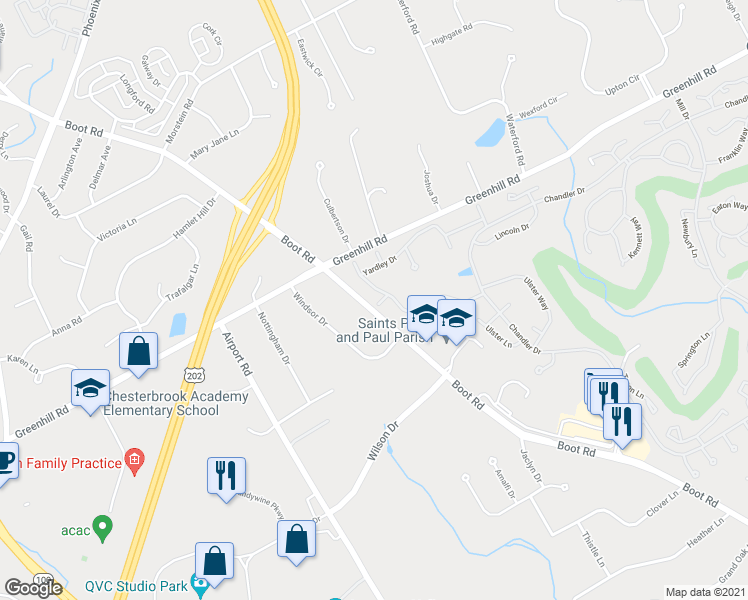This screenshot has height=600, width=748.
Task: Click the US 202 highway shield
Action: coord(195,375)
